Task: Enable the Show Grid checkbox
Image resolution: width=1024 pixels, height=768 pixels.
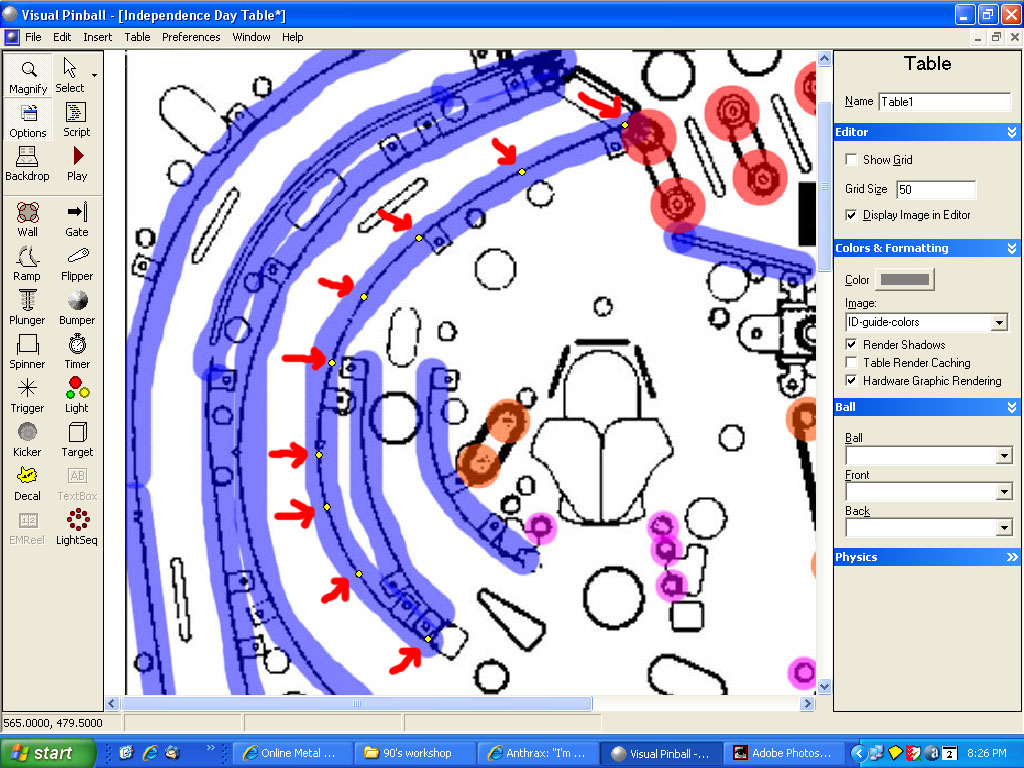Action: coord(851,160)
